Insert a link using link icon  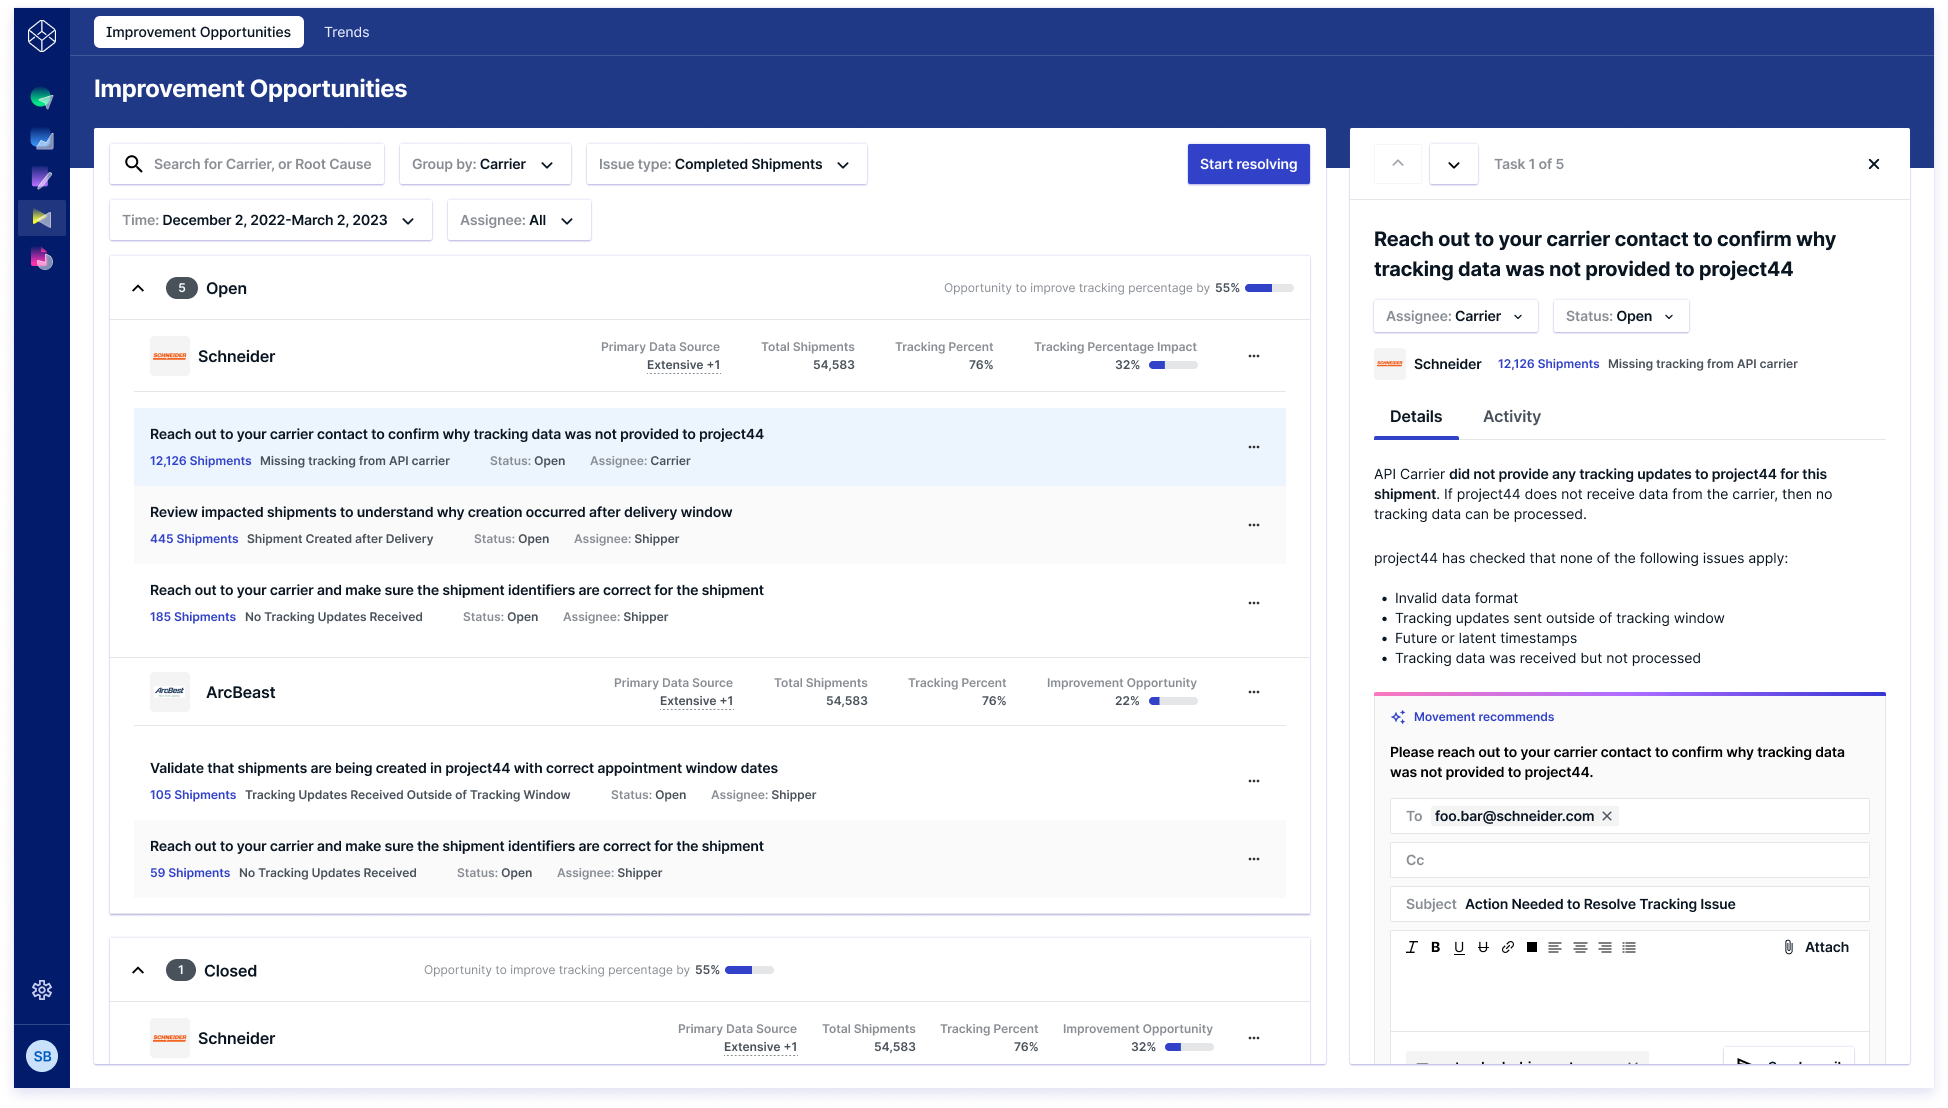pos(1507,947)
